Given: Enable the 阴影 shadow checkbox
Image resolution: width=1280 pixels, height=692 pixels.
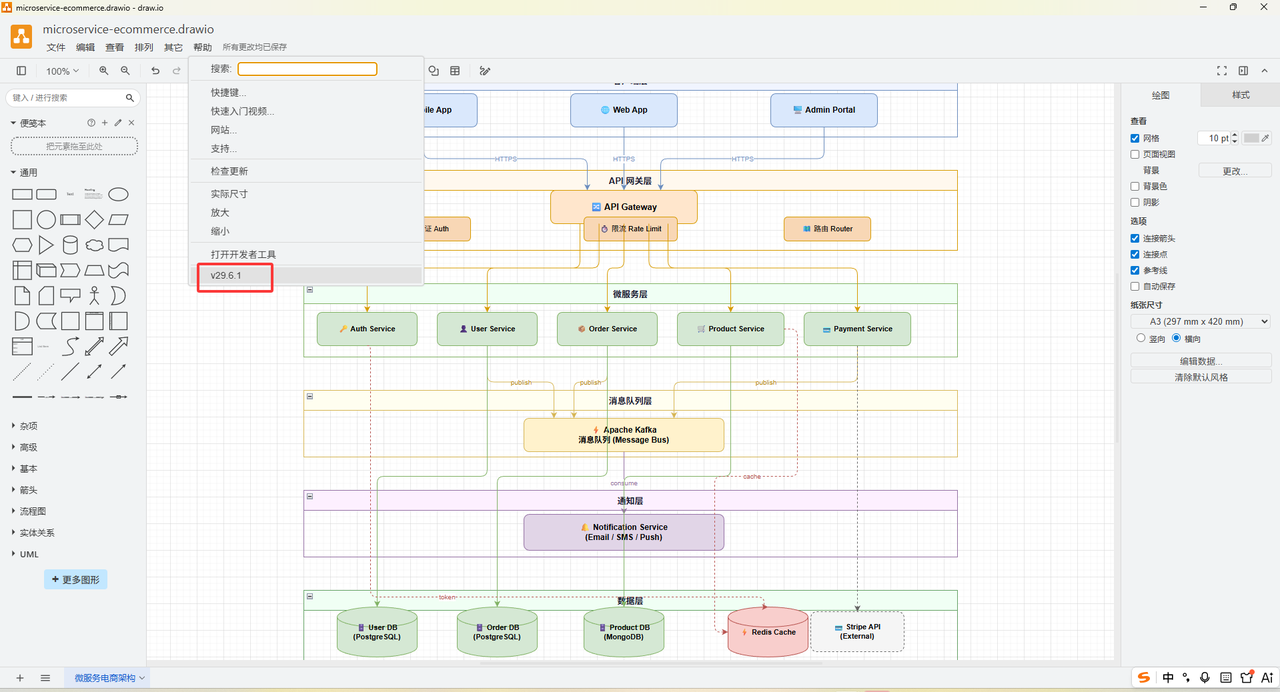Looking at the screenshot, I should coord(1135,202).
